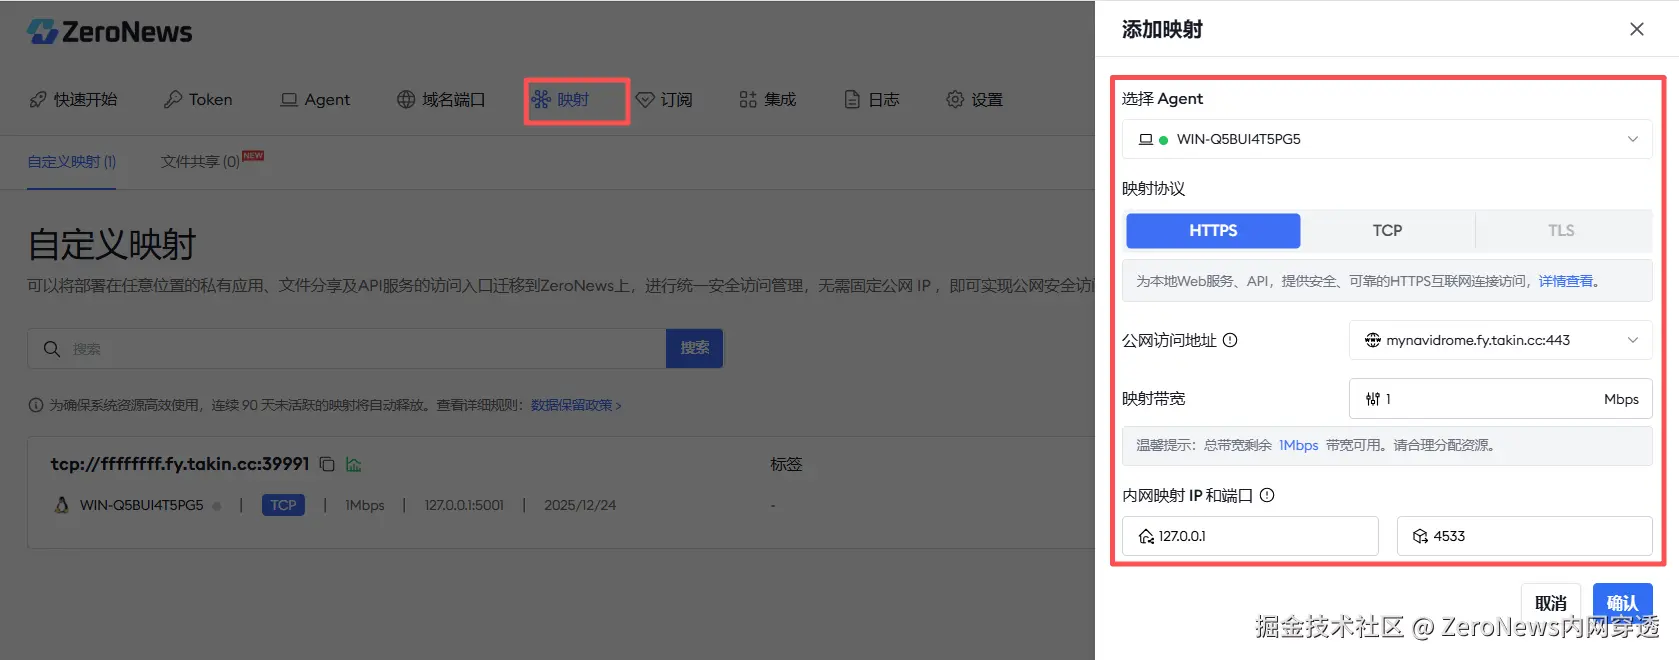Expand the 选择 Agent dropdown

(x=1387, y=139)
